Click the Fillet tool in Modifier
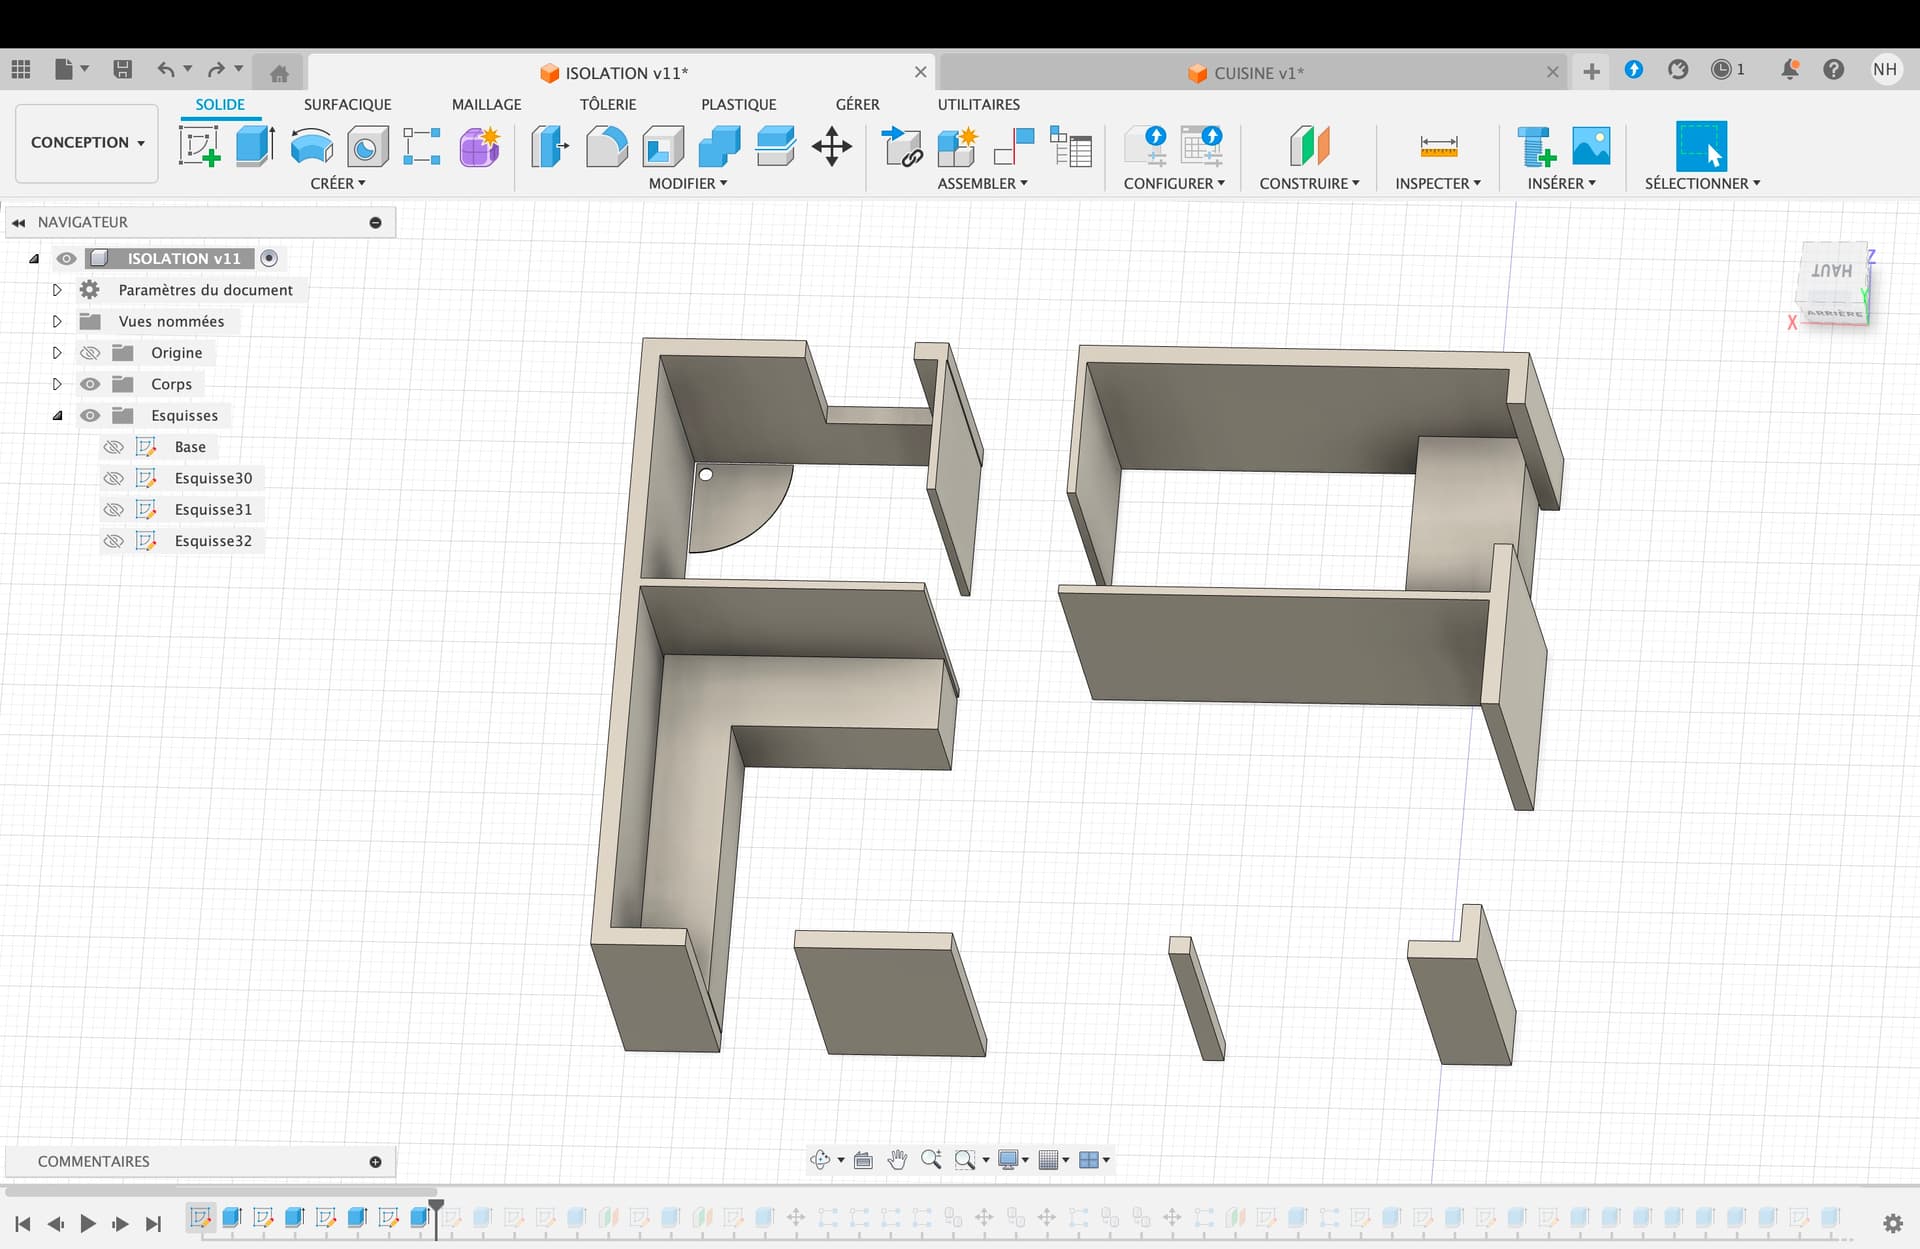This screenshot has width=1920, height=1249. [x=606, y=147]
